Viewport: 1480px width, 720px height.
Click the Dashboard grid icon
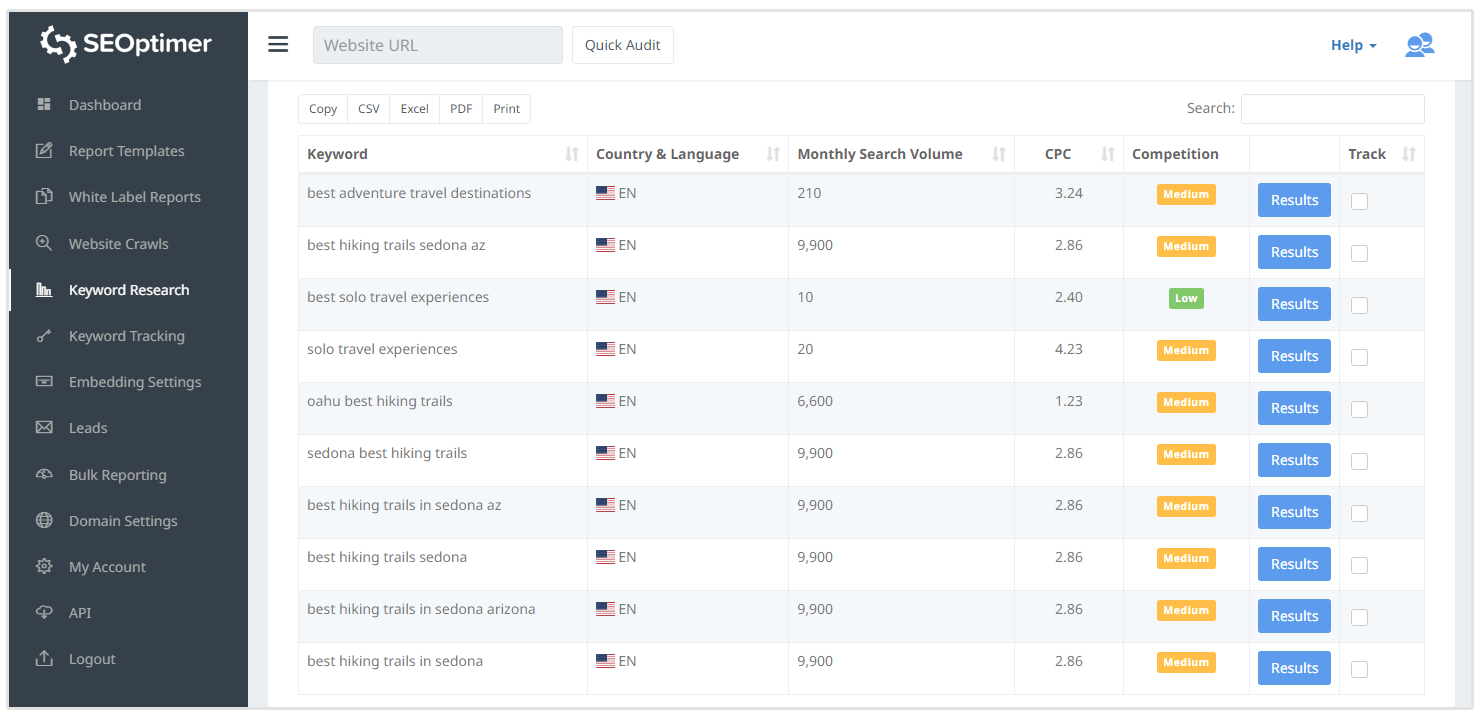(x=44, y=105)
